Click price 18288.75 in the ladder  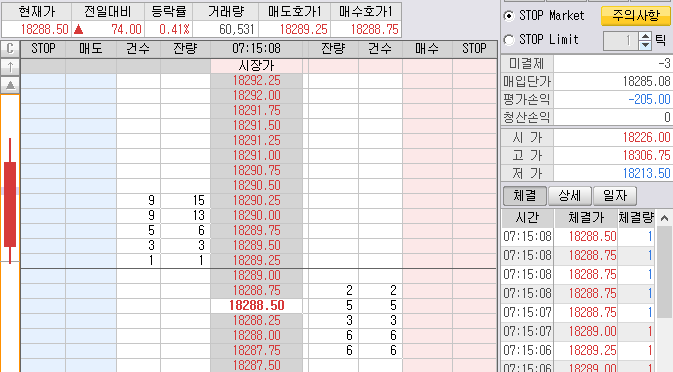(257, 291)
